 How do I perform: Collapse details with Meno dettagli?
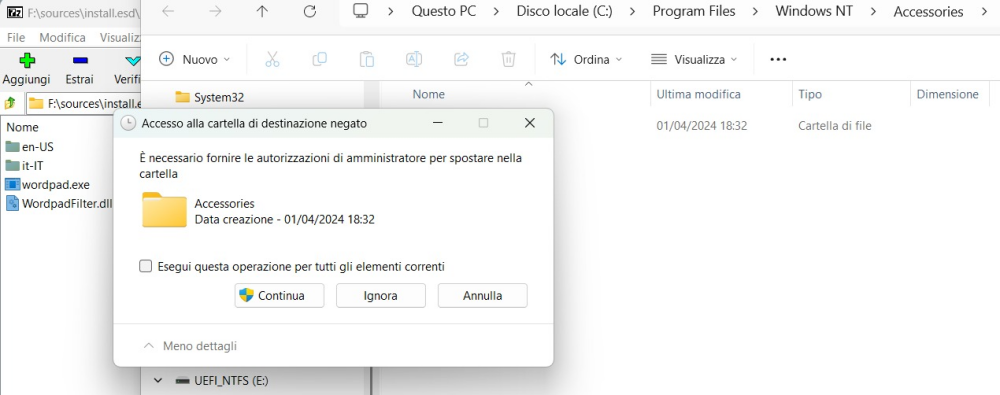point(191,346)
